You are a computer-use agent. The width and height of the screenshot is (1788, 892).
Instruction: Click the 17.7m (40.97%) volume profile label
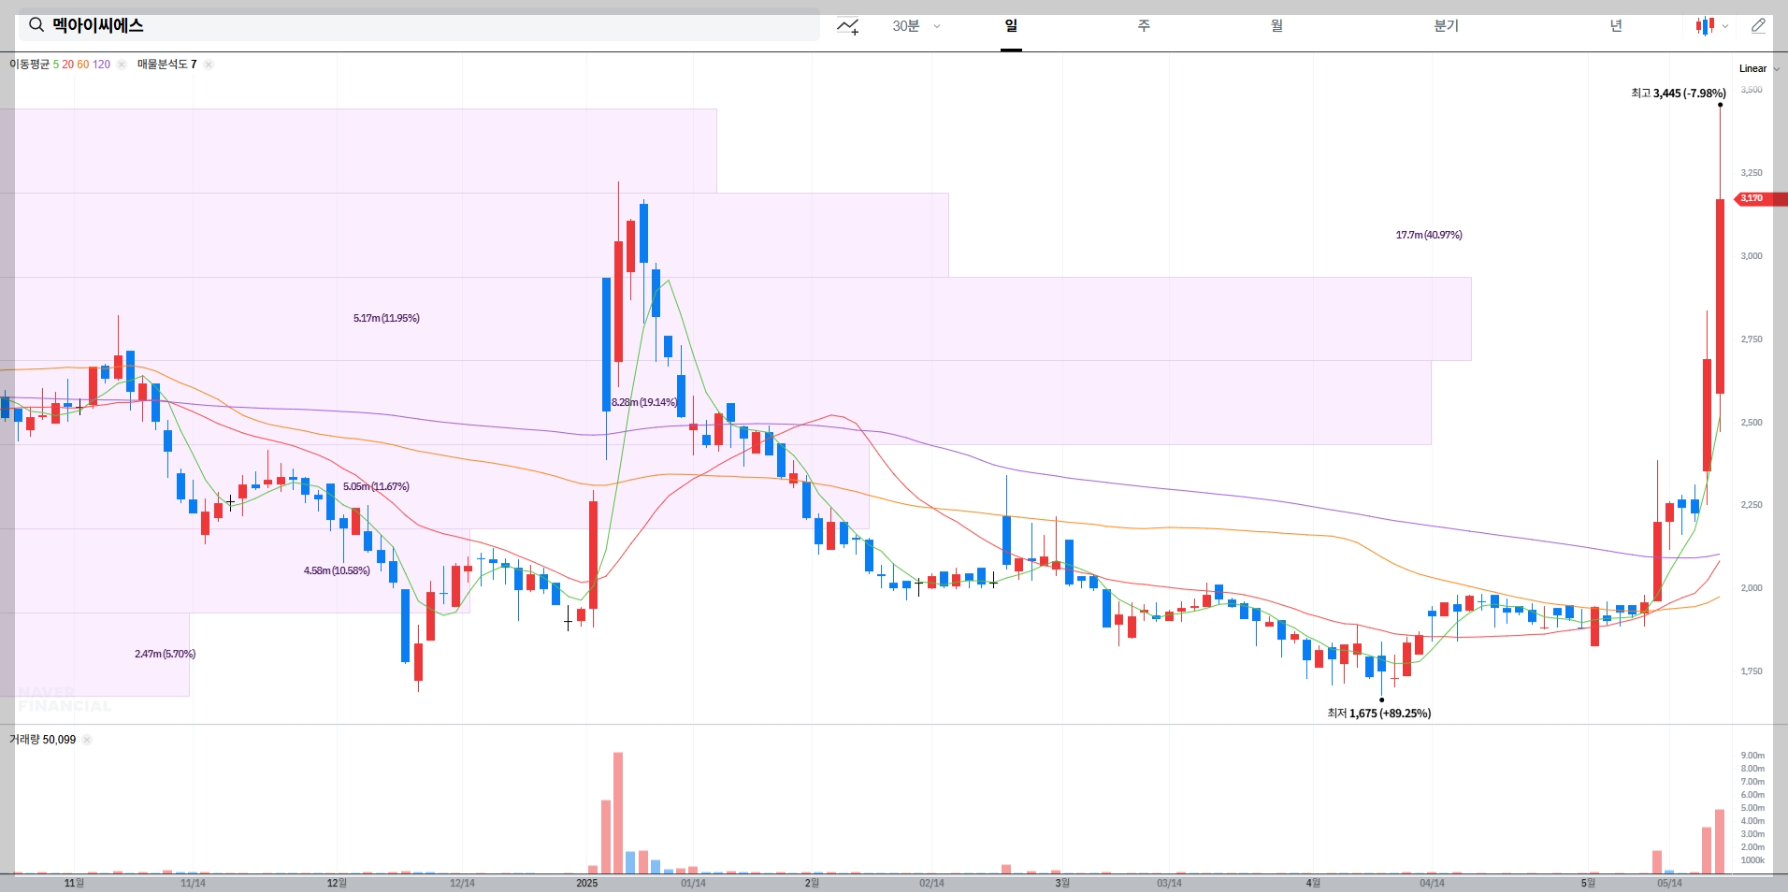click(1429, 235)
